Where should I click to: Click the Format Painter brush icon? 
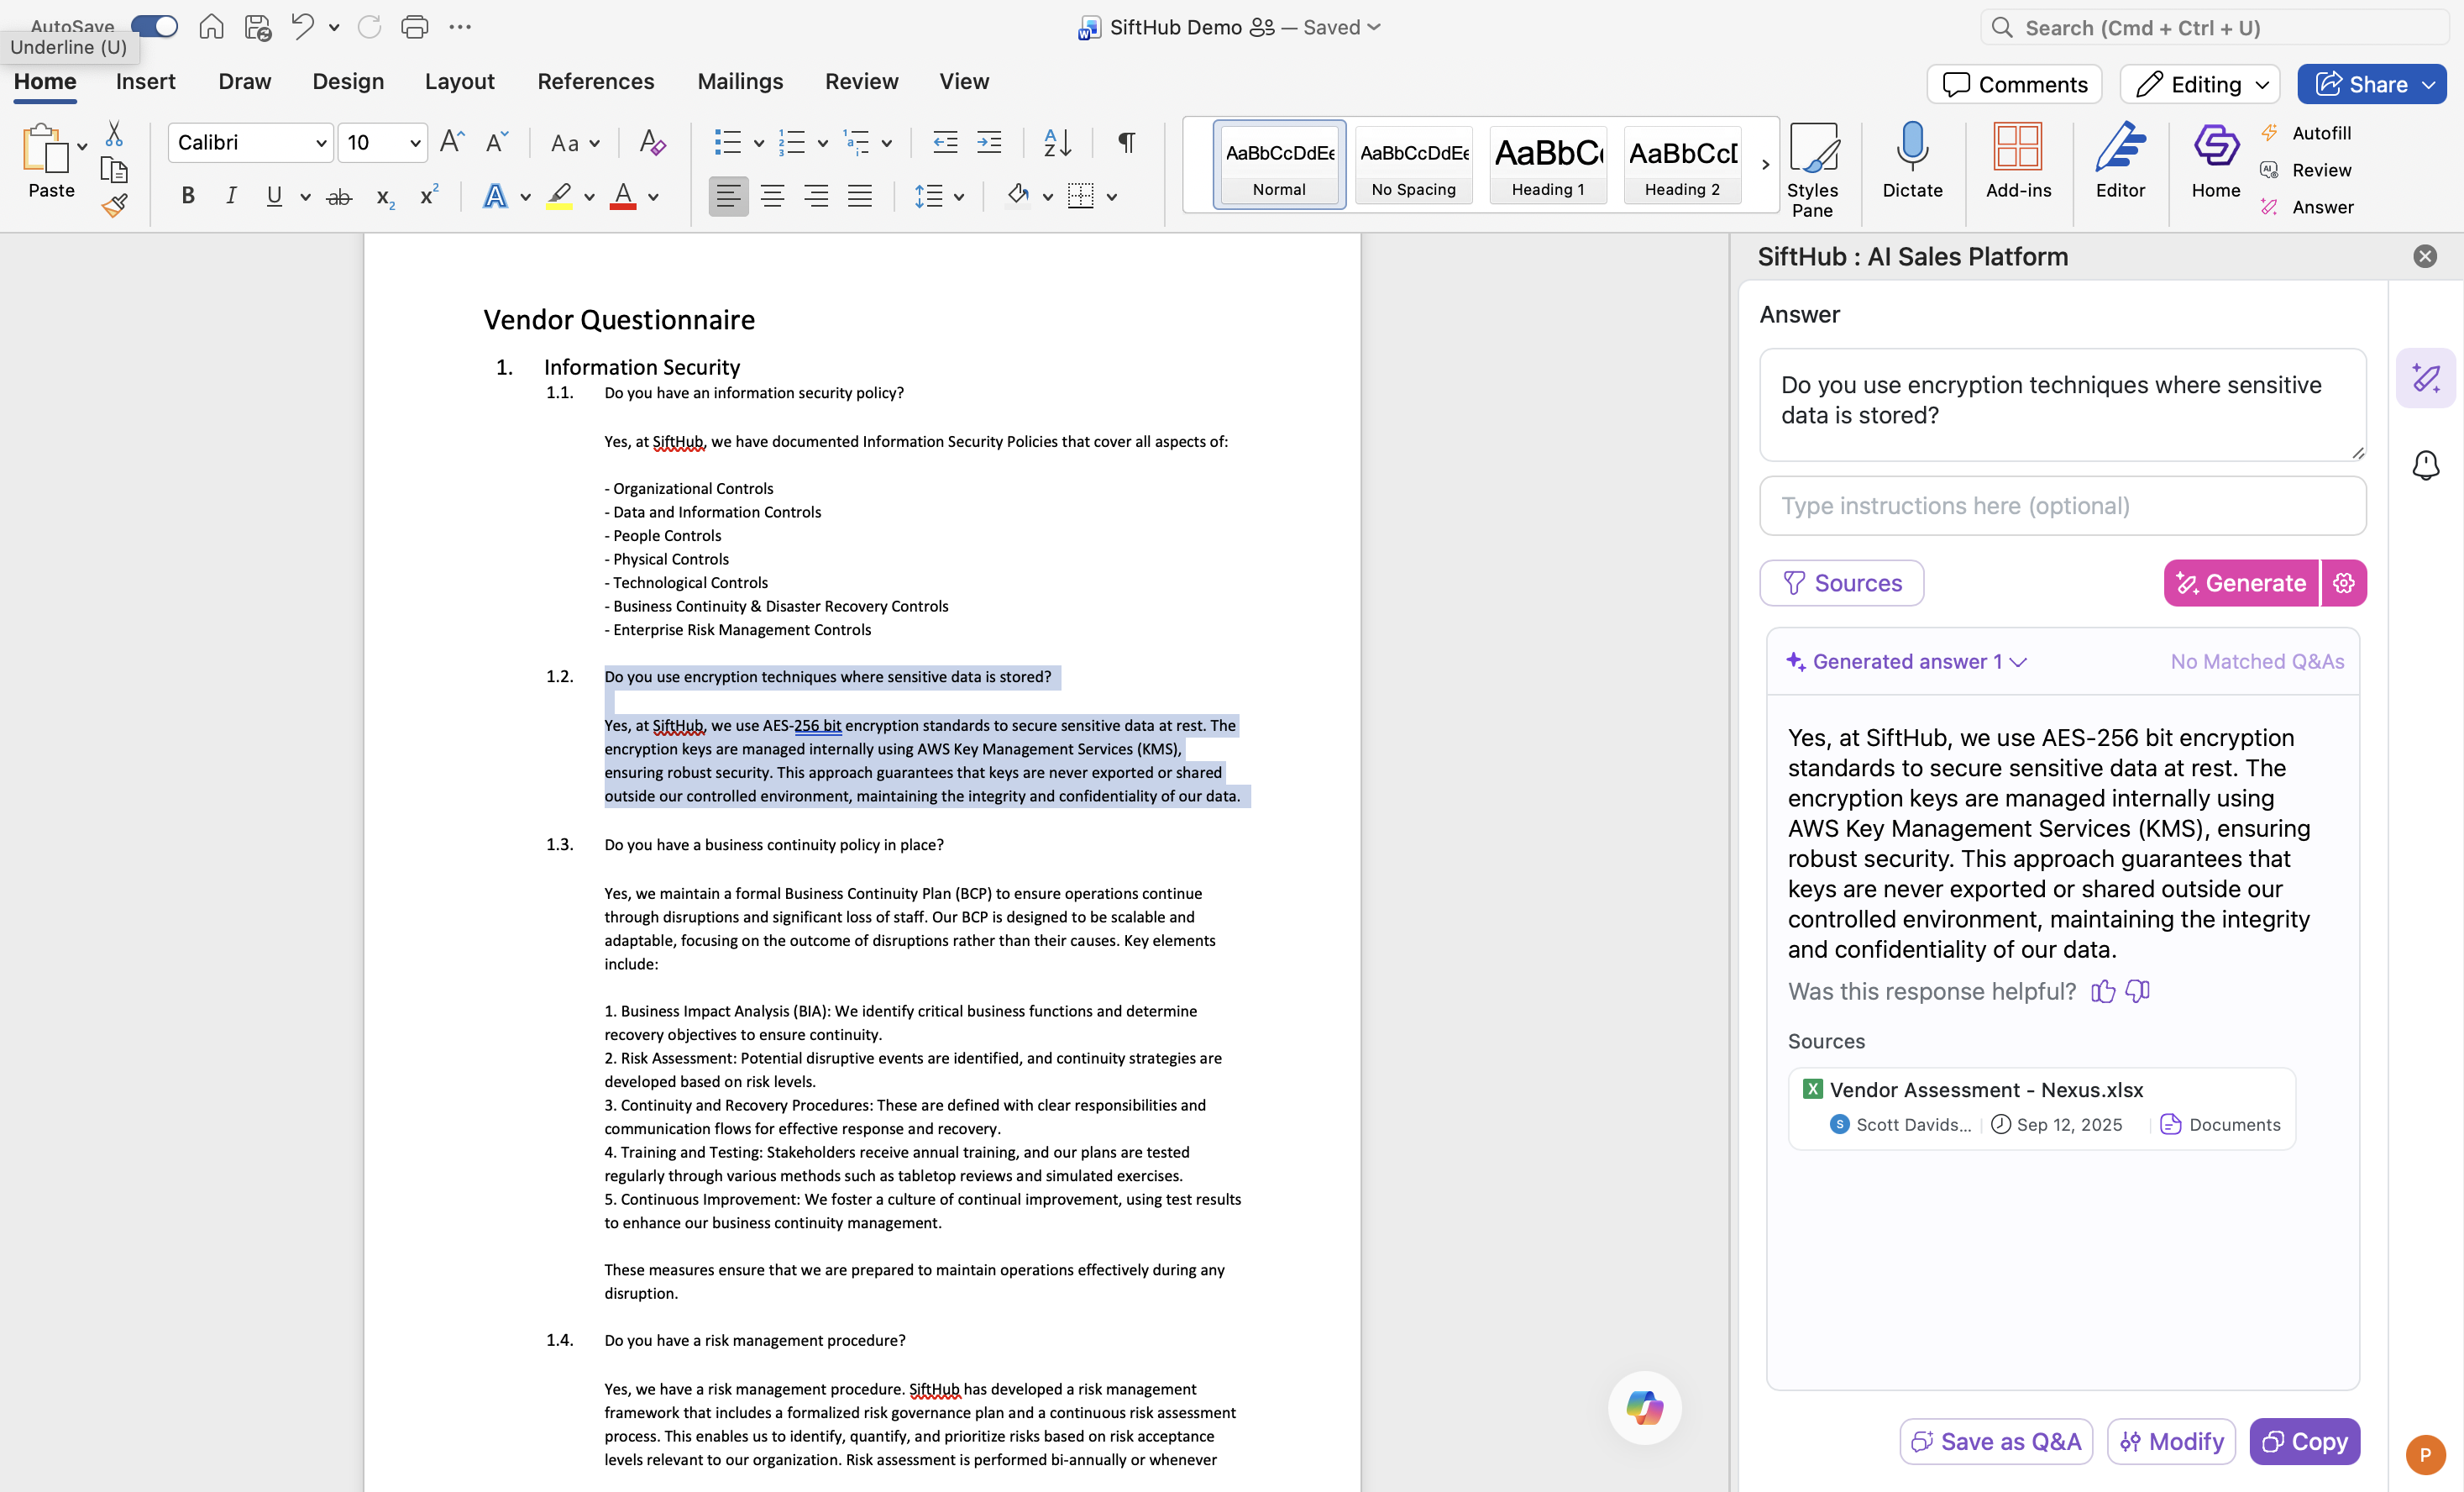coord(115,207)
